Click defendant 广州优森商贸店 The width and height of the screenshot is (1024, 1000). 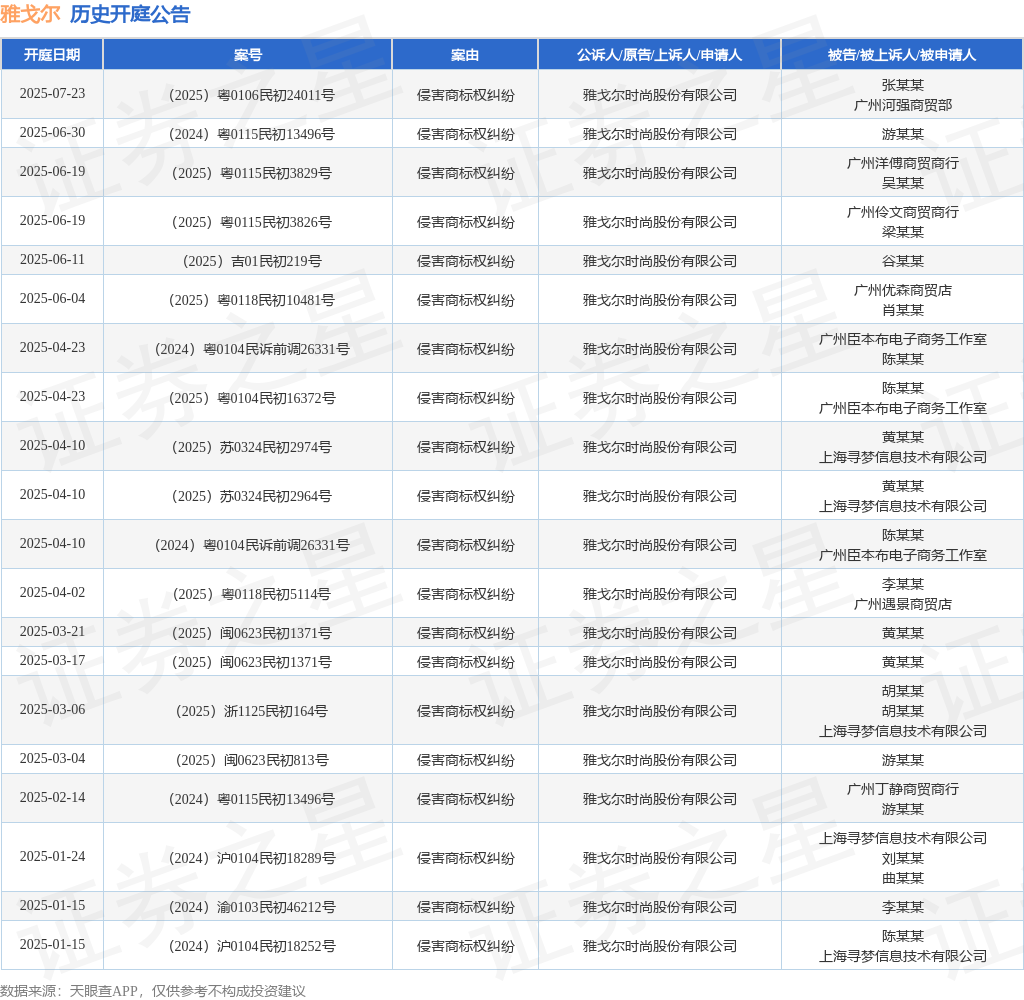[x=903, y=290]
